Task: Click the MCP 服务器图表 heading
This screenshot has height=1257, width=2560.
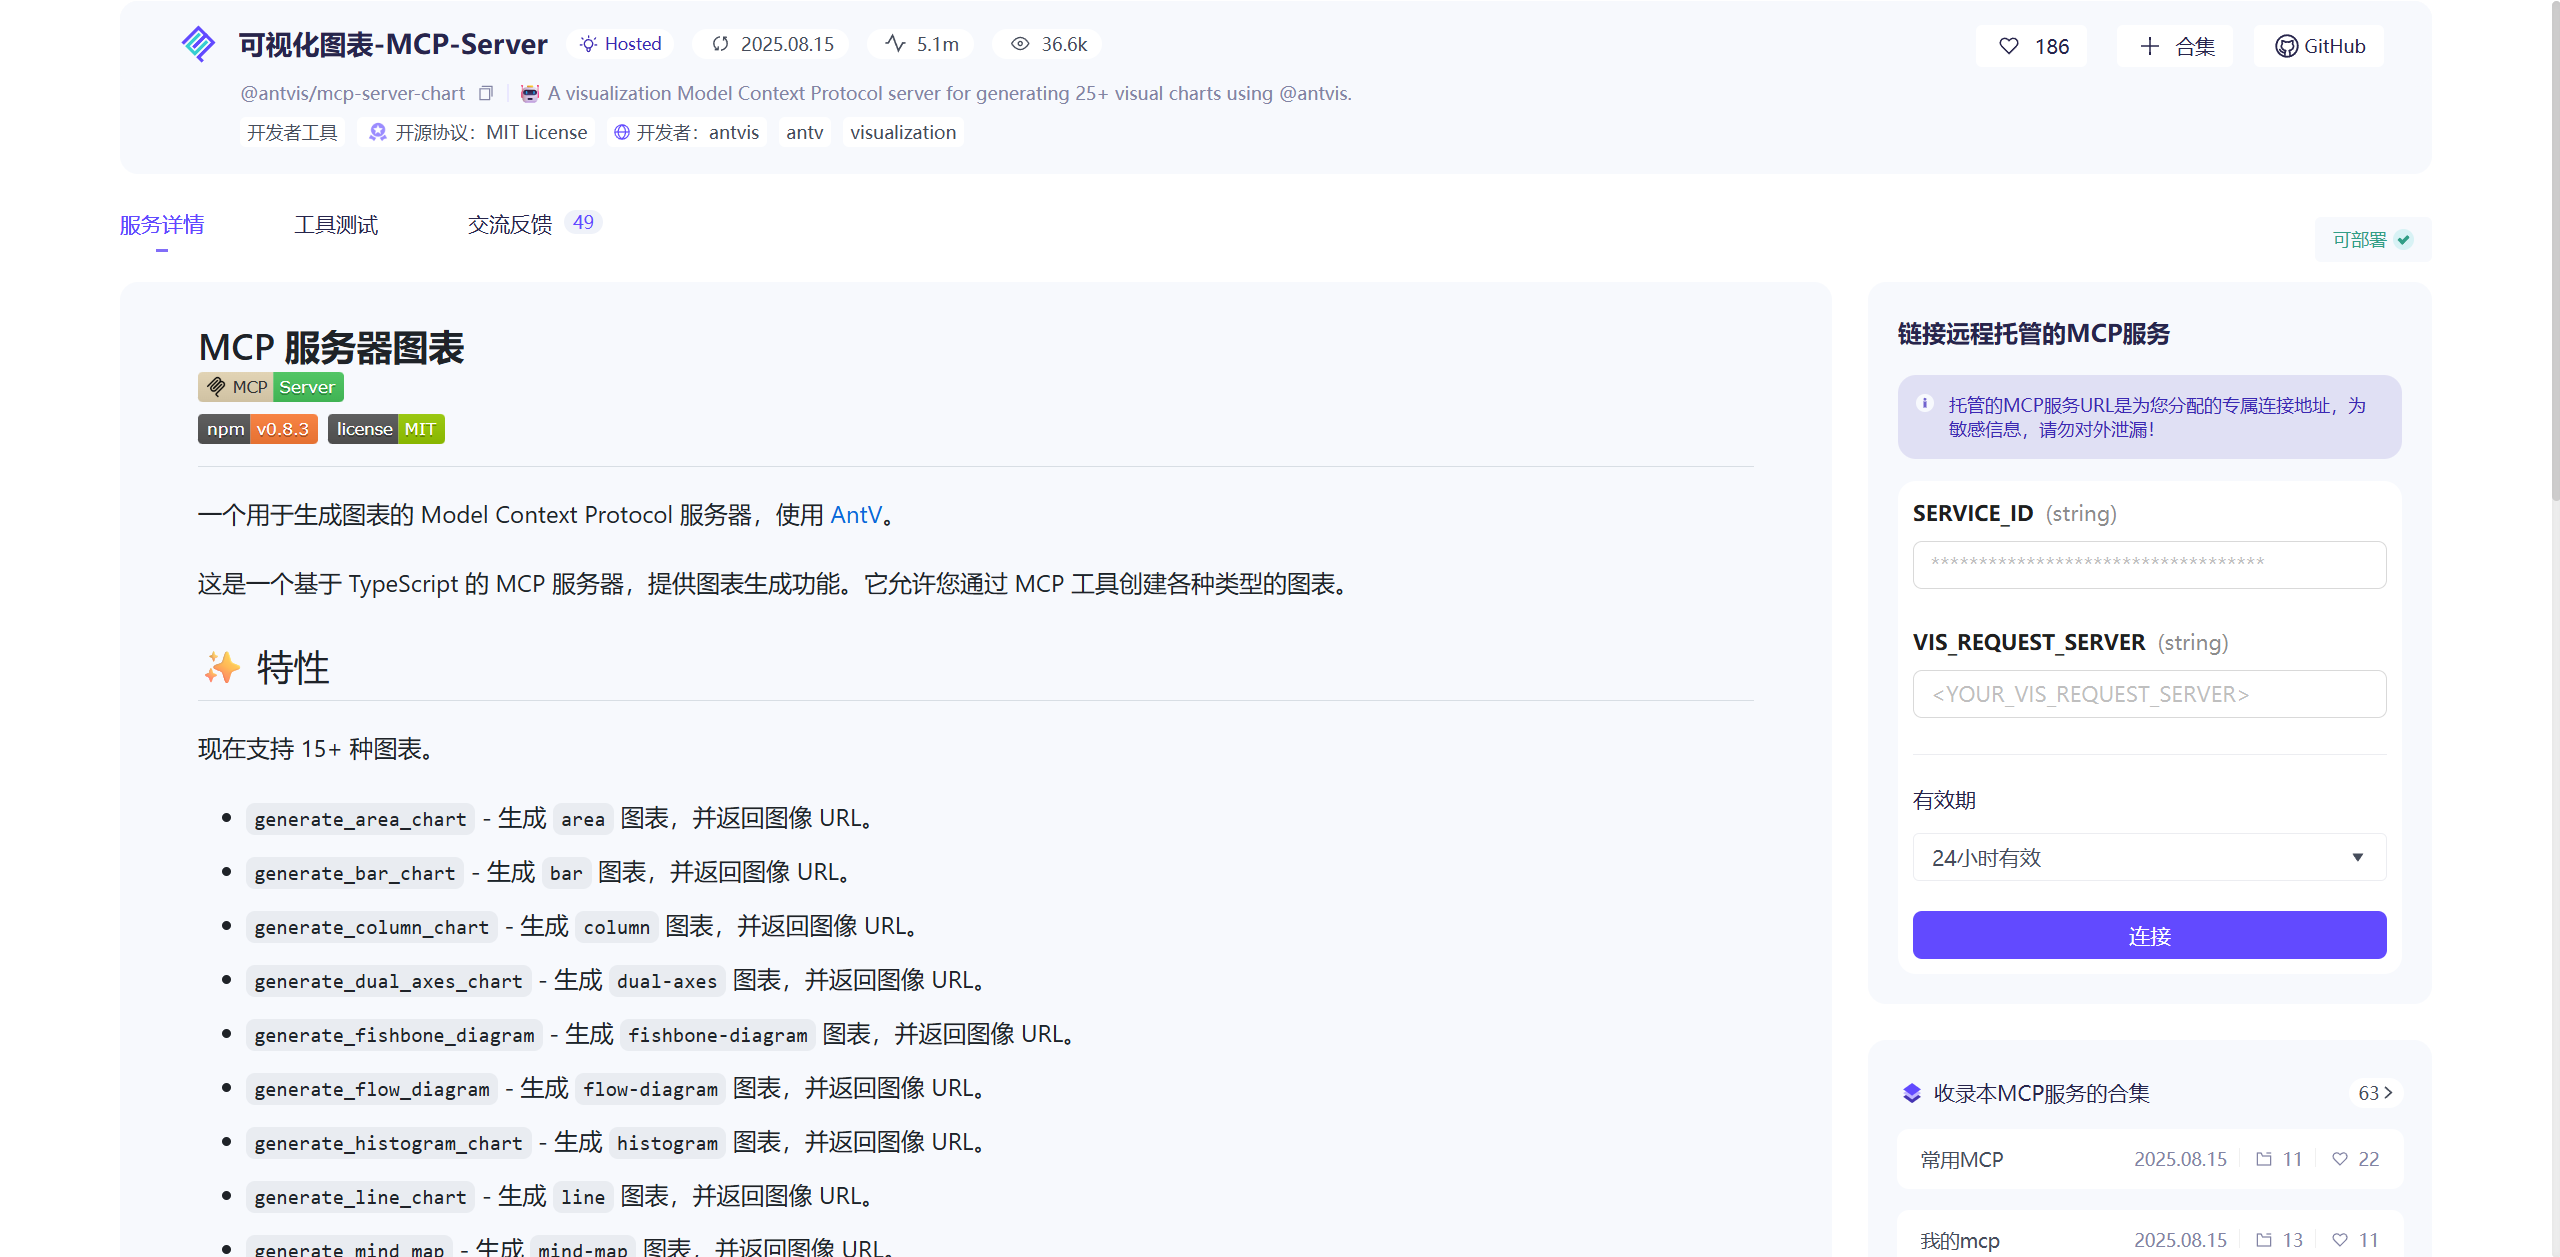Action: [331, 348]
